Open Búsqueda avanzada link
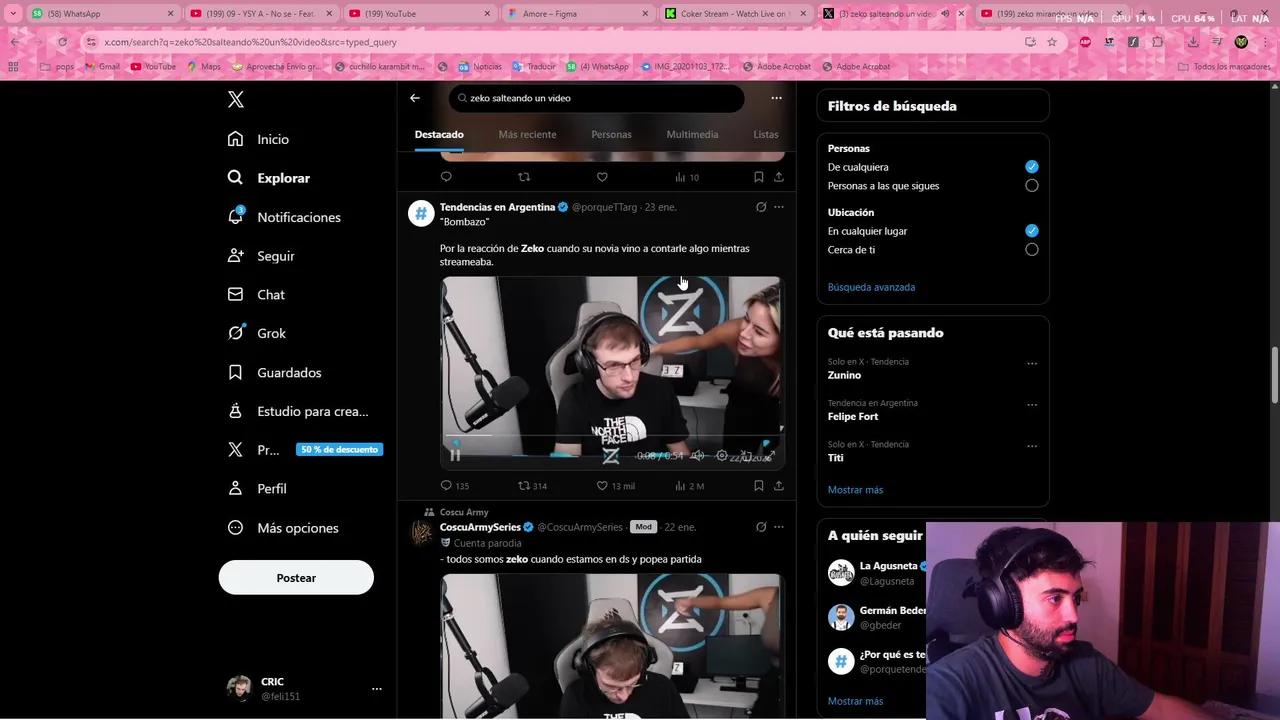 pos(871,287)
